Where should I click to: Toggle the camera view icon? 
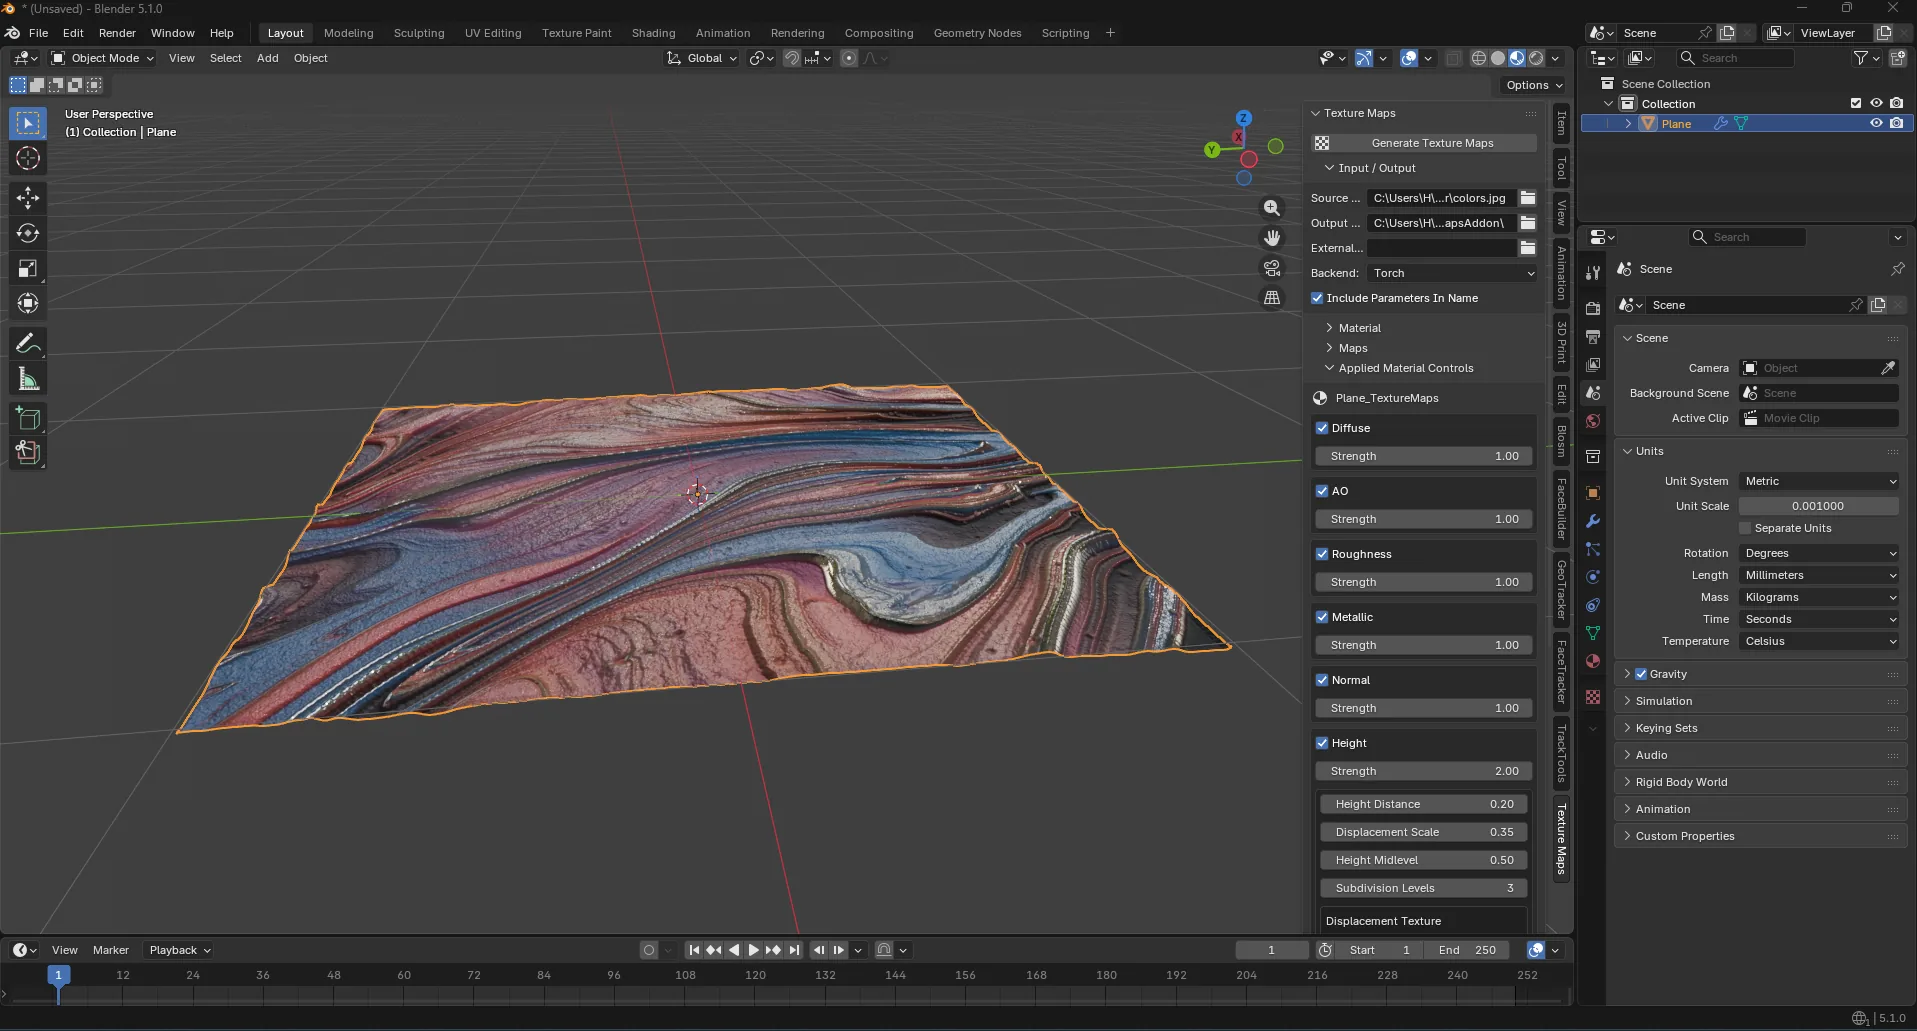click(1272, 268)
